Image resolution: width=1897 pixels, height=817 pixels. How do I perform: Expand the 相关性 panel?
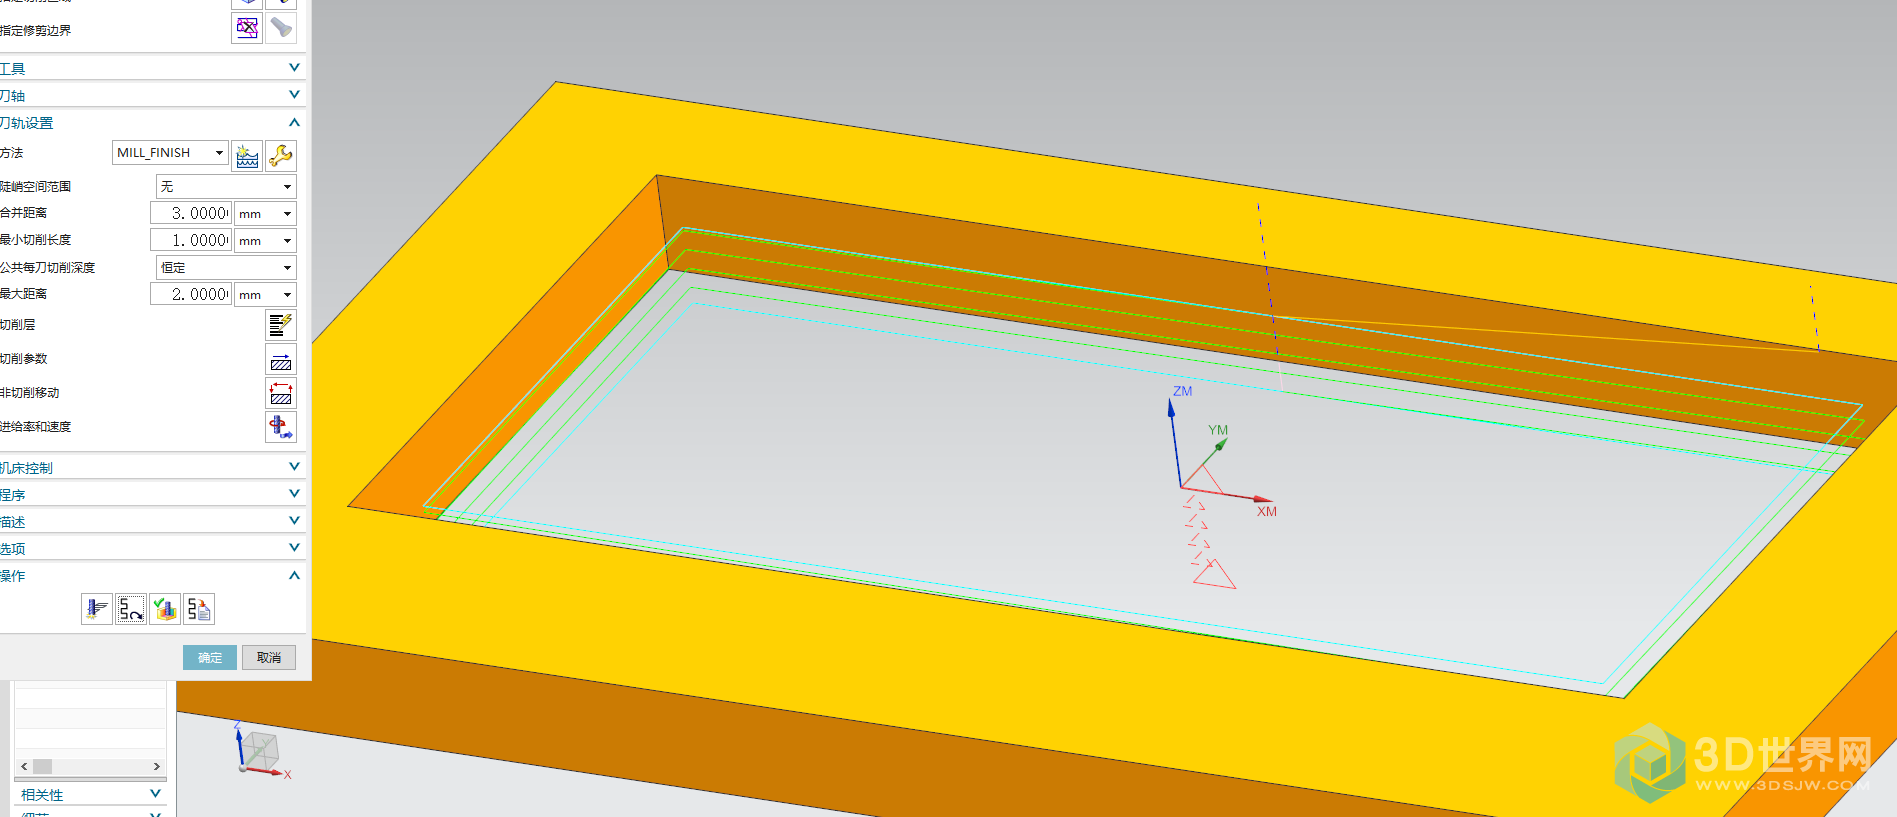point(155,794)
